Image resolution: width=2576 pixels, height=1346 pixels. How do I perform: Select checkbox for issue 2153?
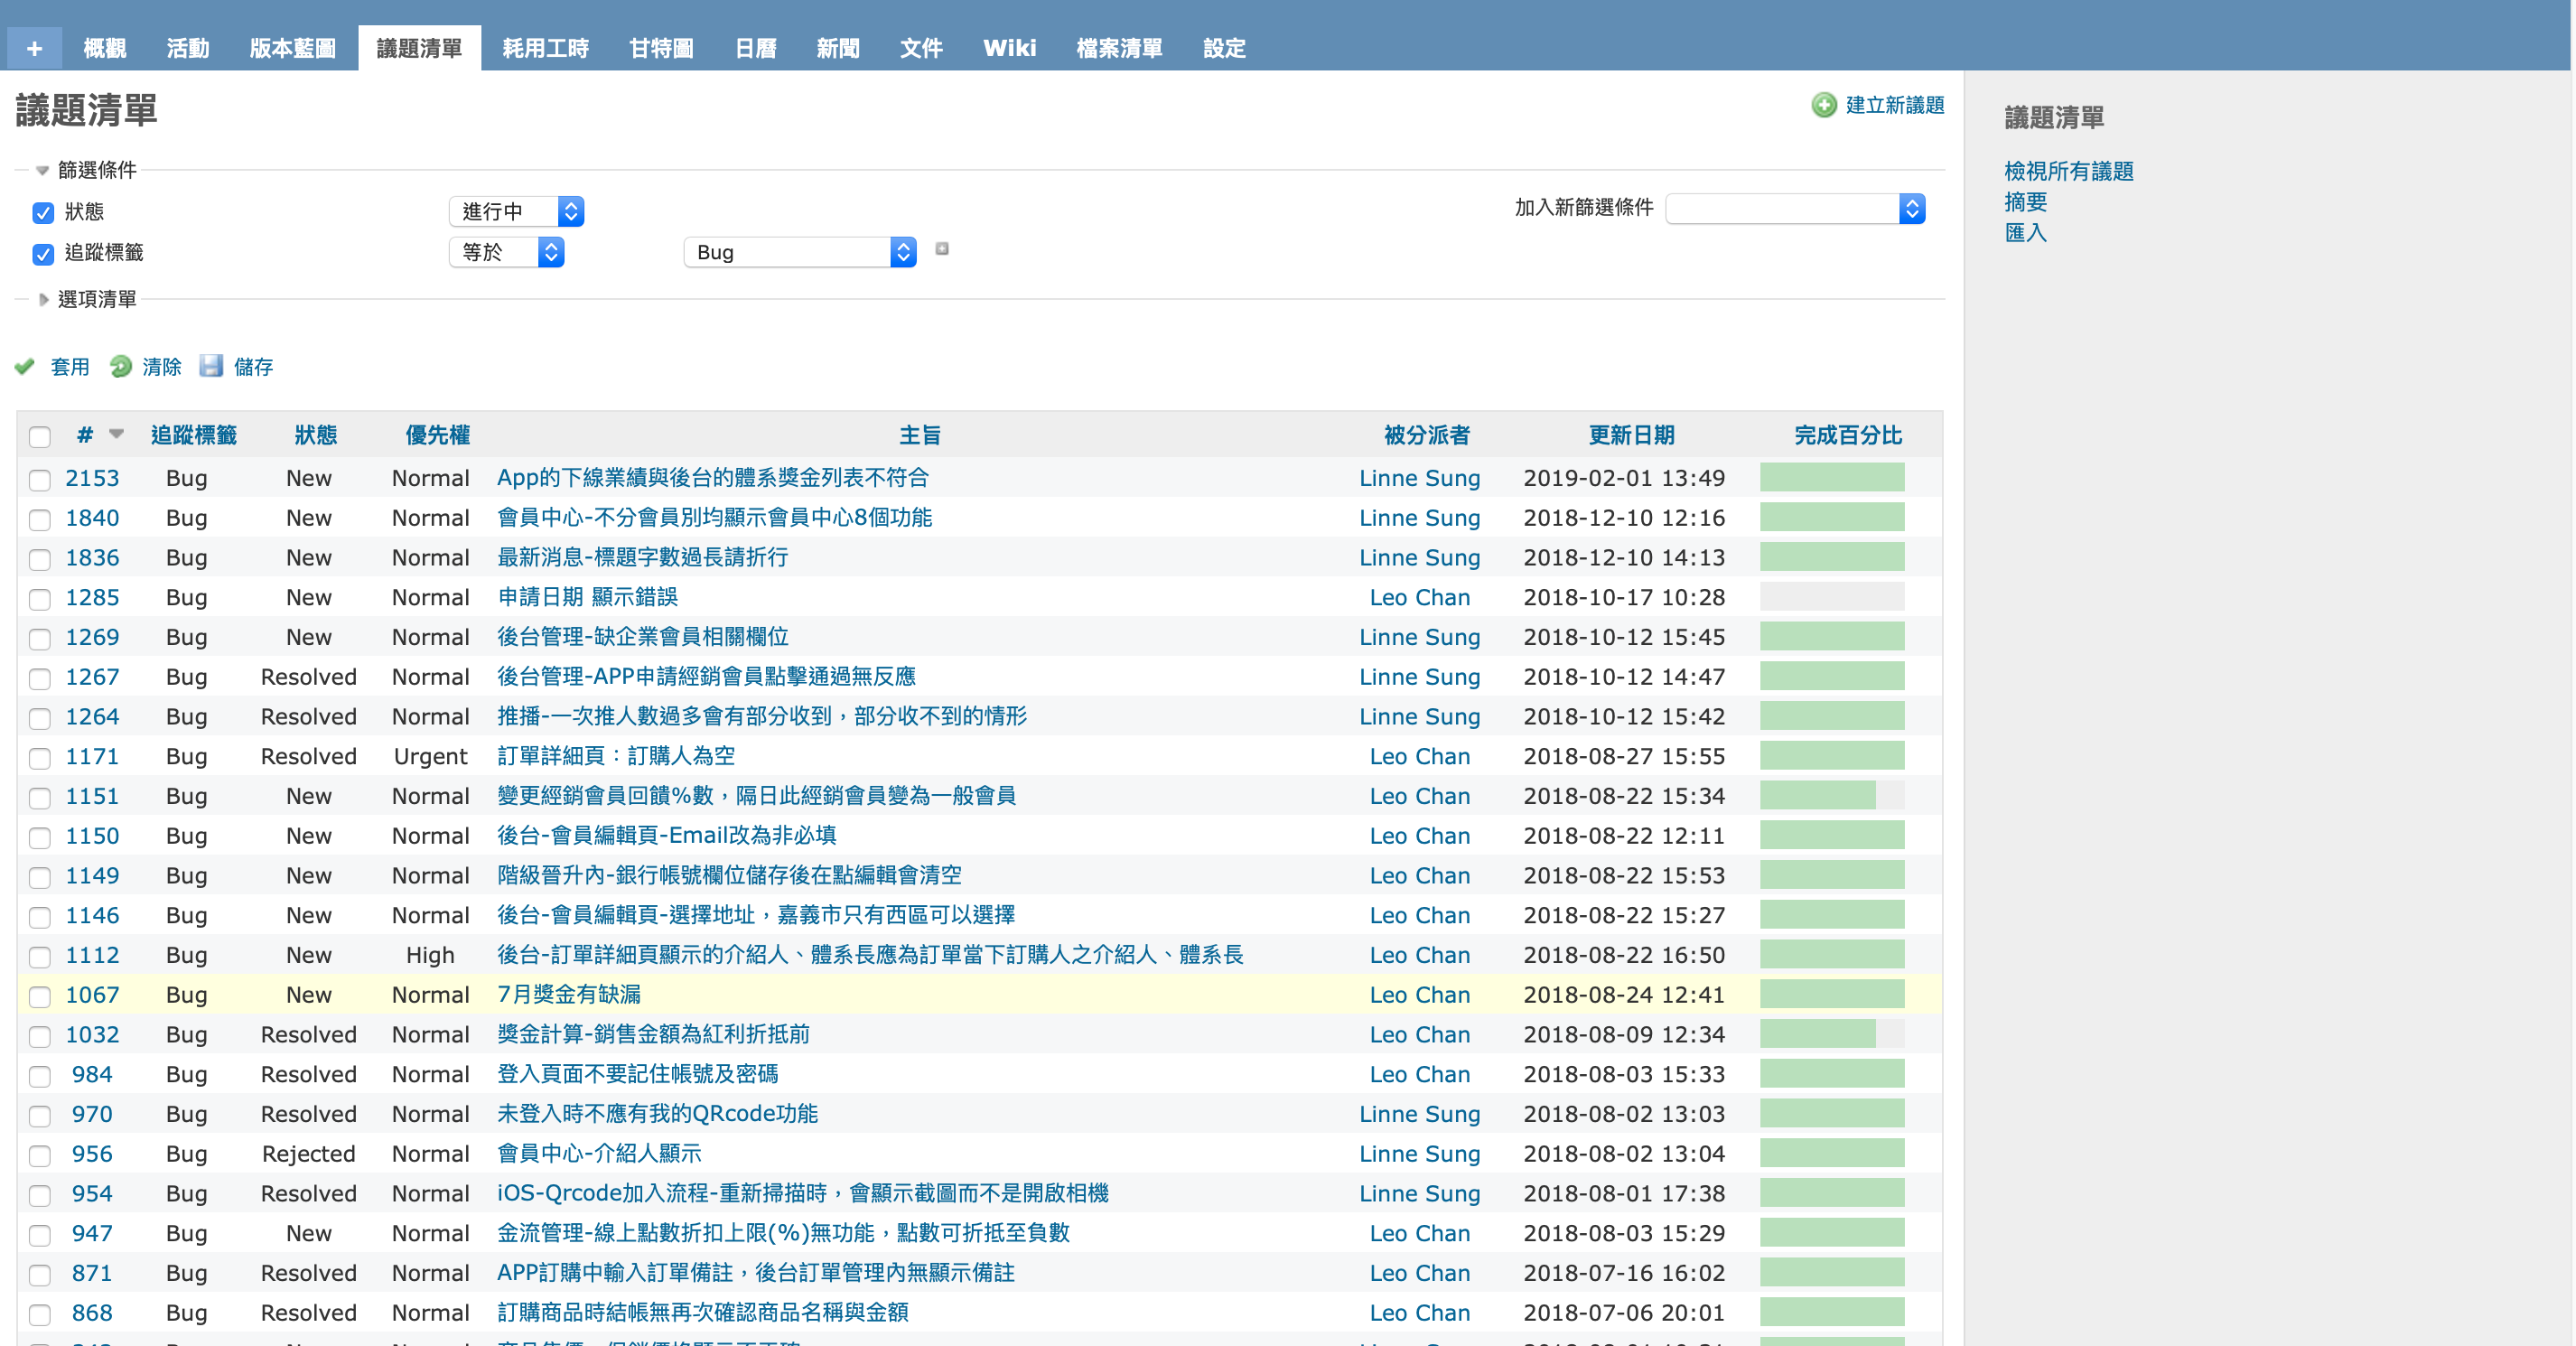[40, 480]
